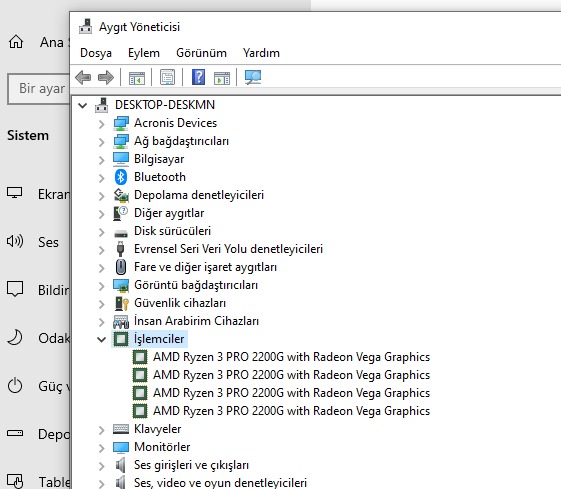Image resolution: width=561 pixels, height=489 pixels.
Task: Click the Back arrow toolbar button
Action: [x=83, y=77]
